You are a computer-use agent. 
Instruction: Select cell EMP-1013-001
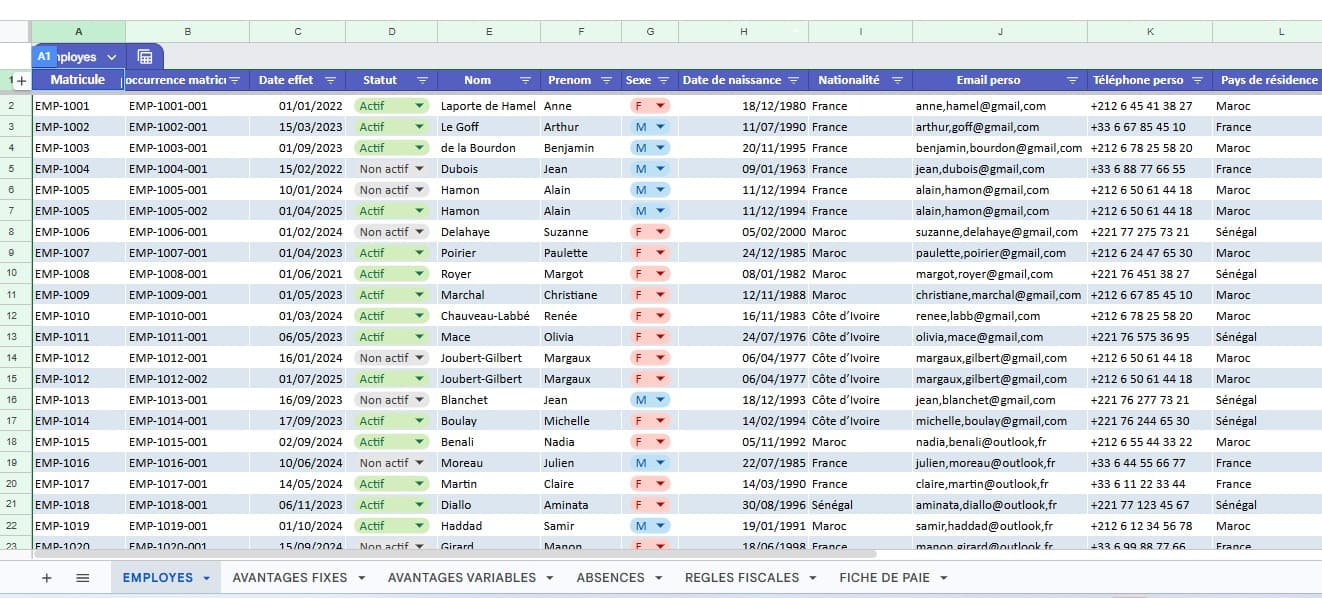(x=187, y=400)
